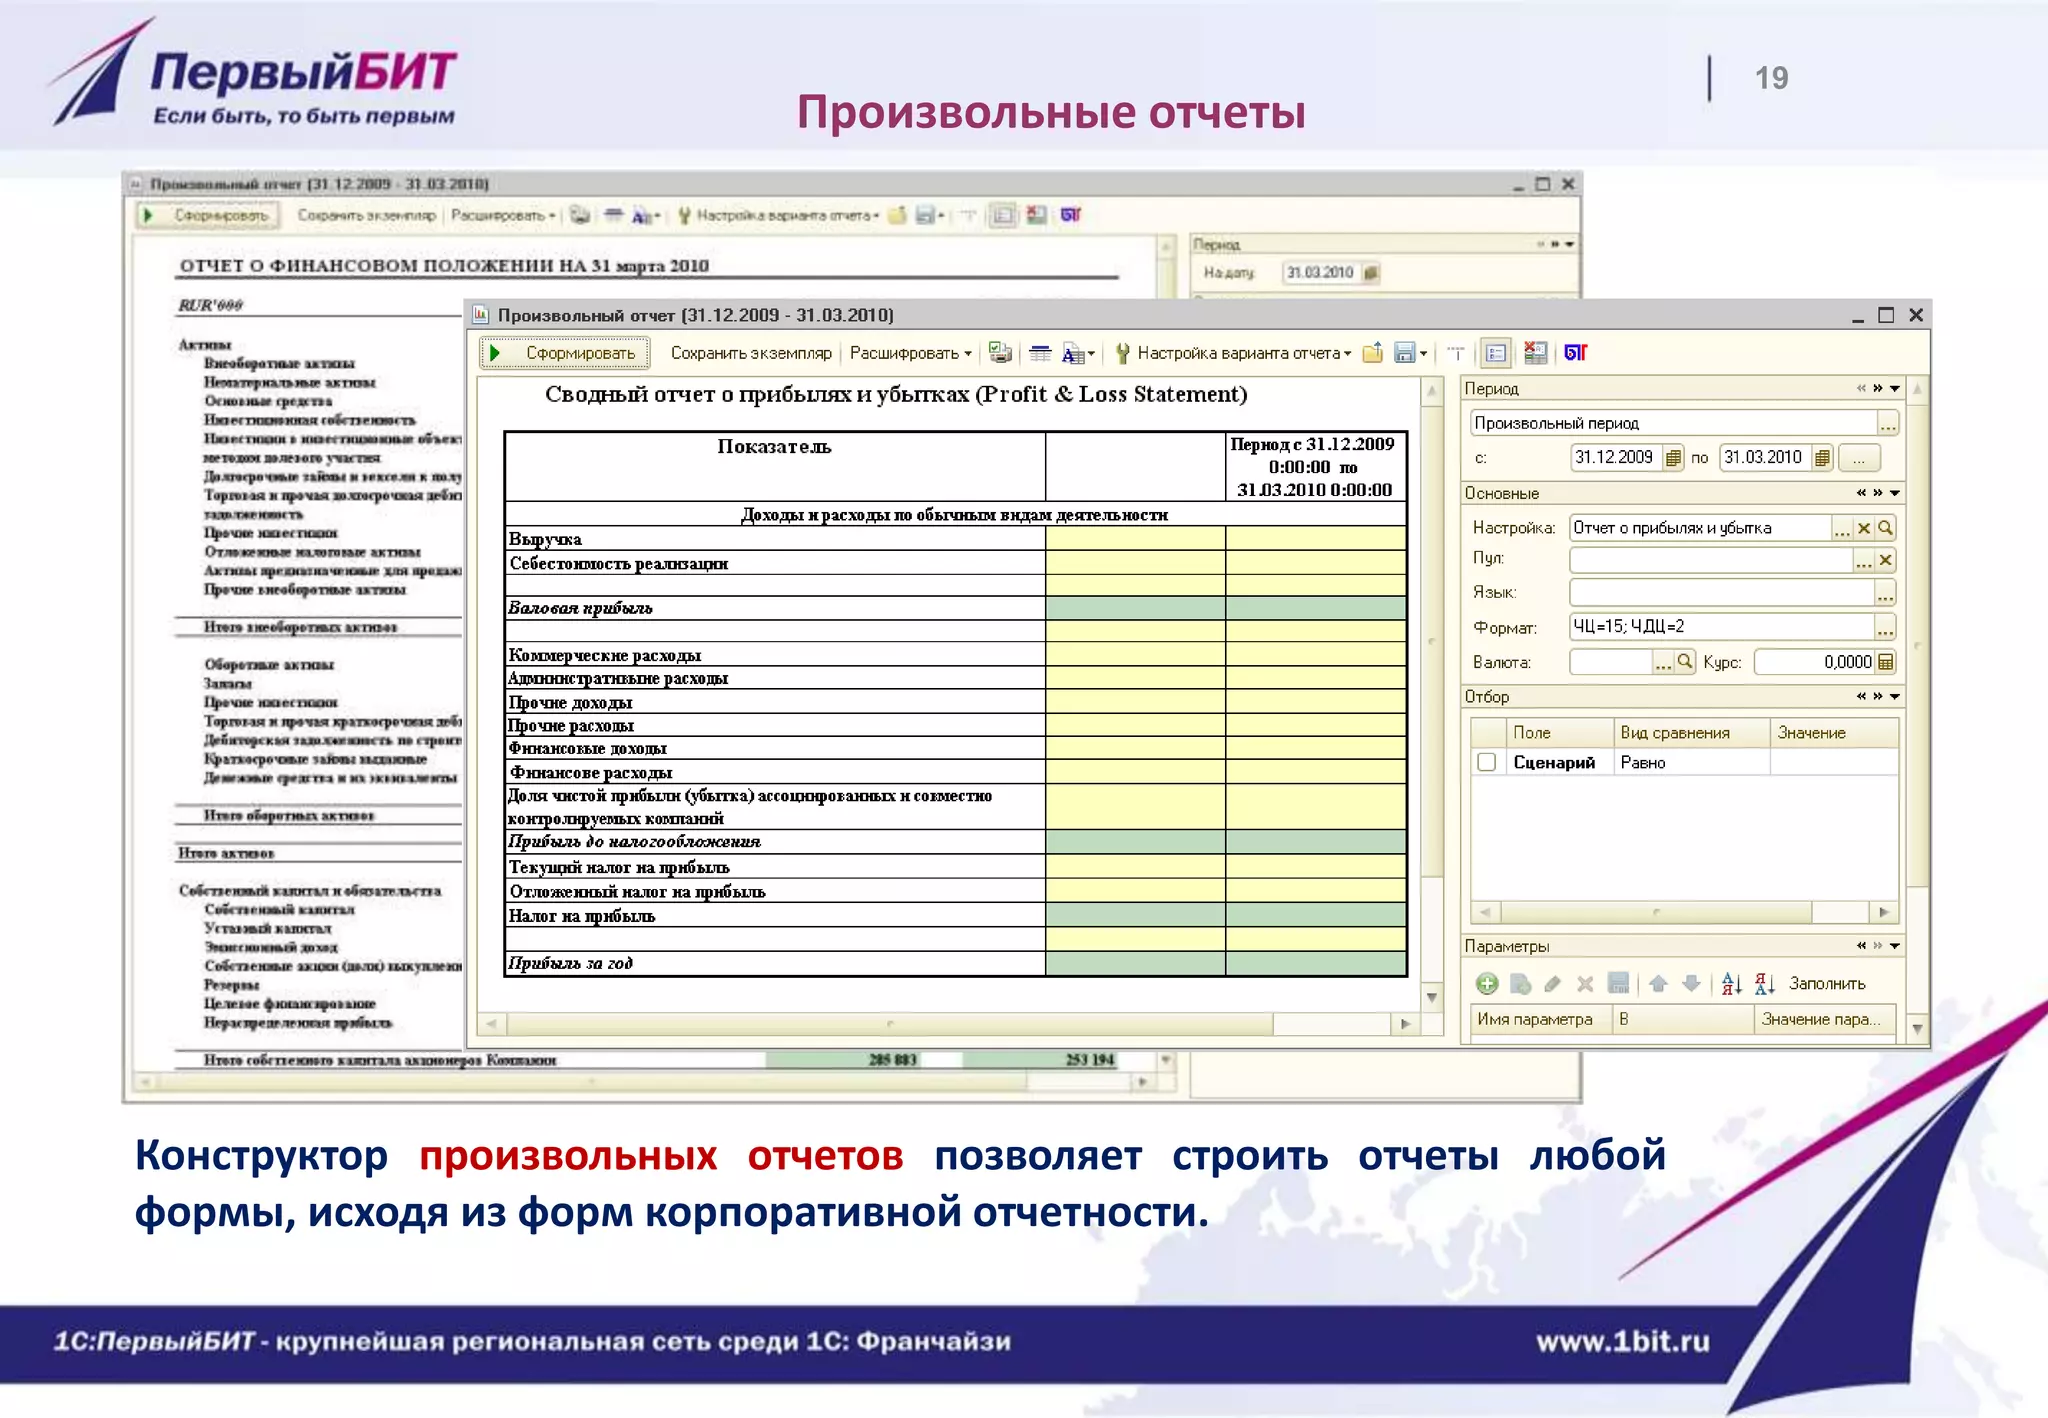
Task: Click the move up arrow icon in Параметры
Action: (1658, 984)
